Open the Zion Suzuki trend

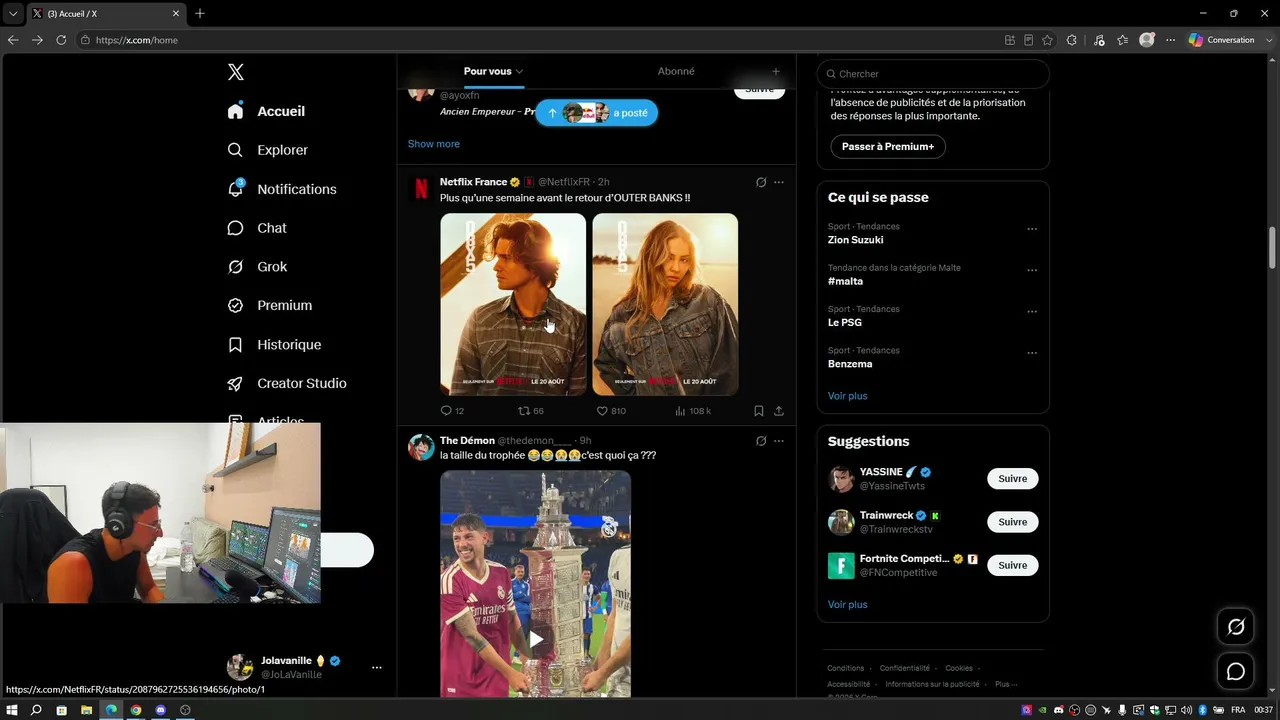856,240
